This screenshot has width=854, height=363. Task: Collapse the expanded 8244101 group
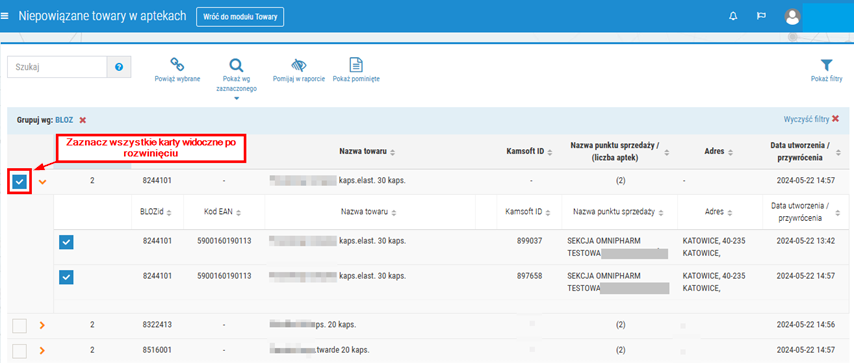coord(42,182)
